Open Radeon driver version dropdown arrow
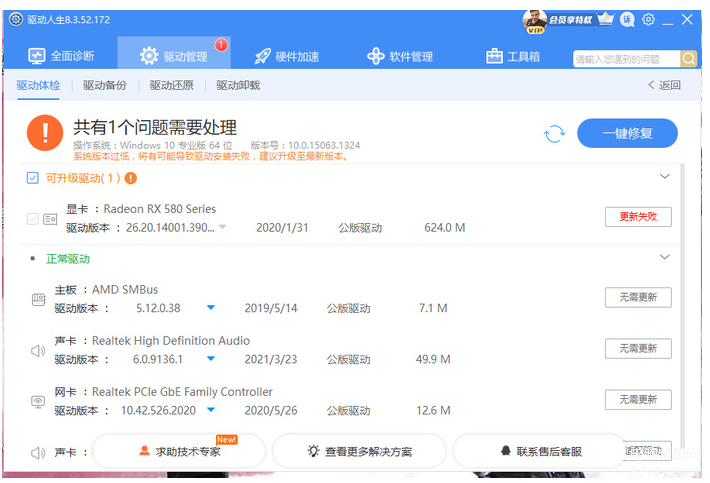This screenshot has height=483, width=710. pyautogui.click(x=222, y=227)
